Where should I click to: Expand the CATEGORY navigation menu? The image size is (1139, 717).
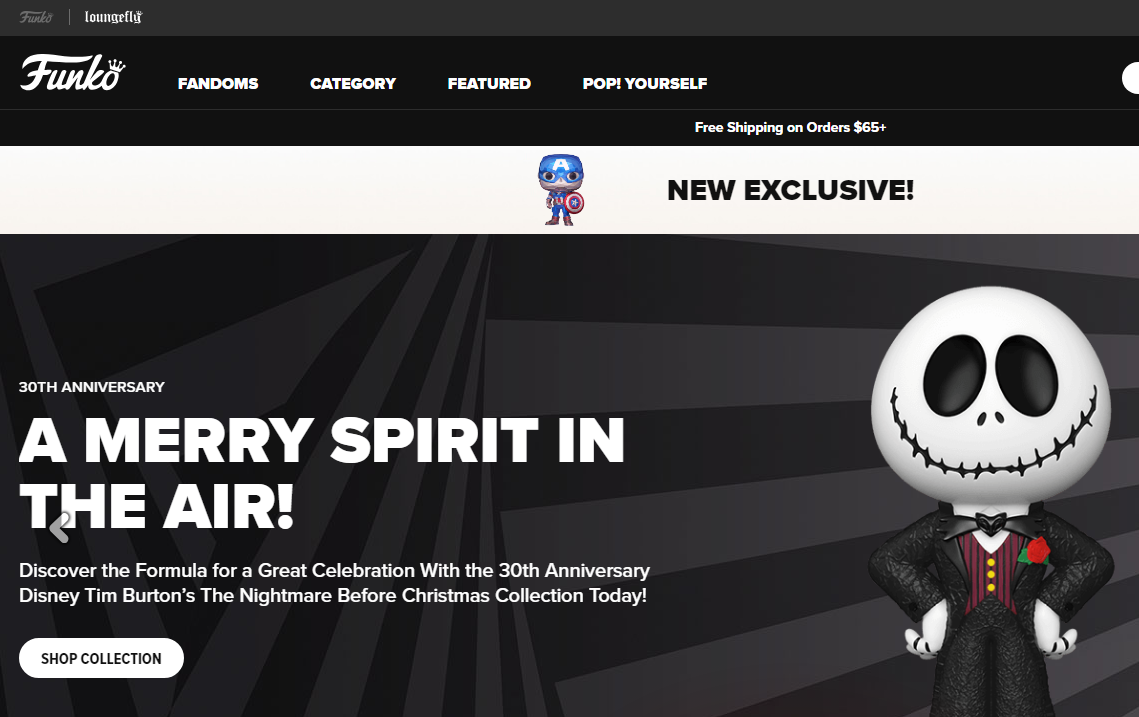[x=353, y=84]
